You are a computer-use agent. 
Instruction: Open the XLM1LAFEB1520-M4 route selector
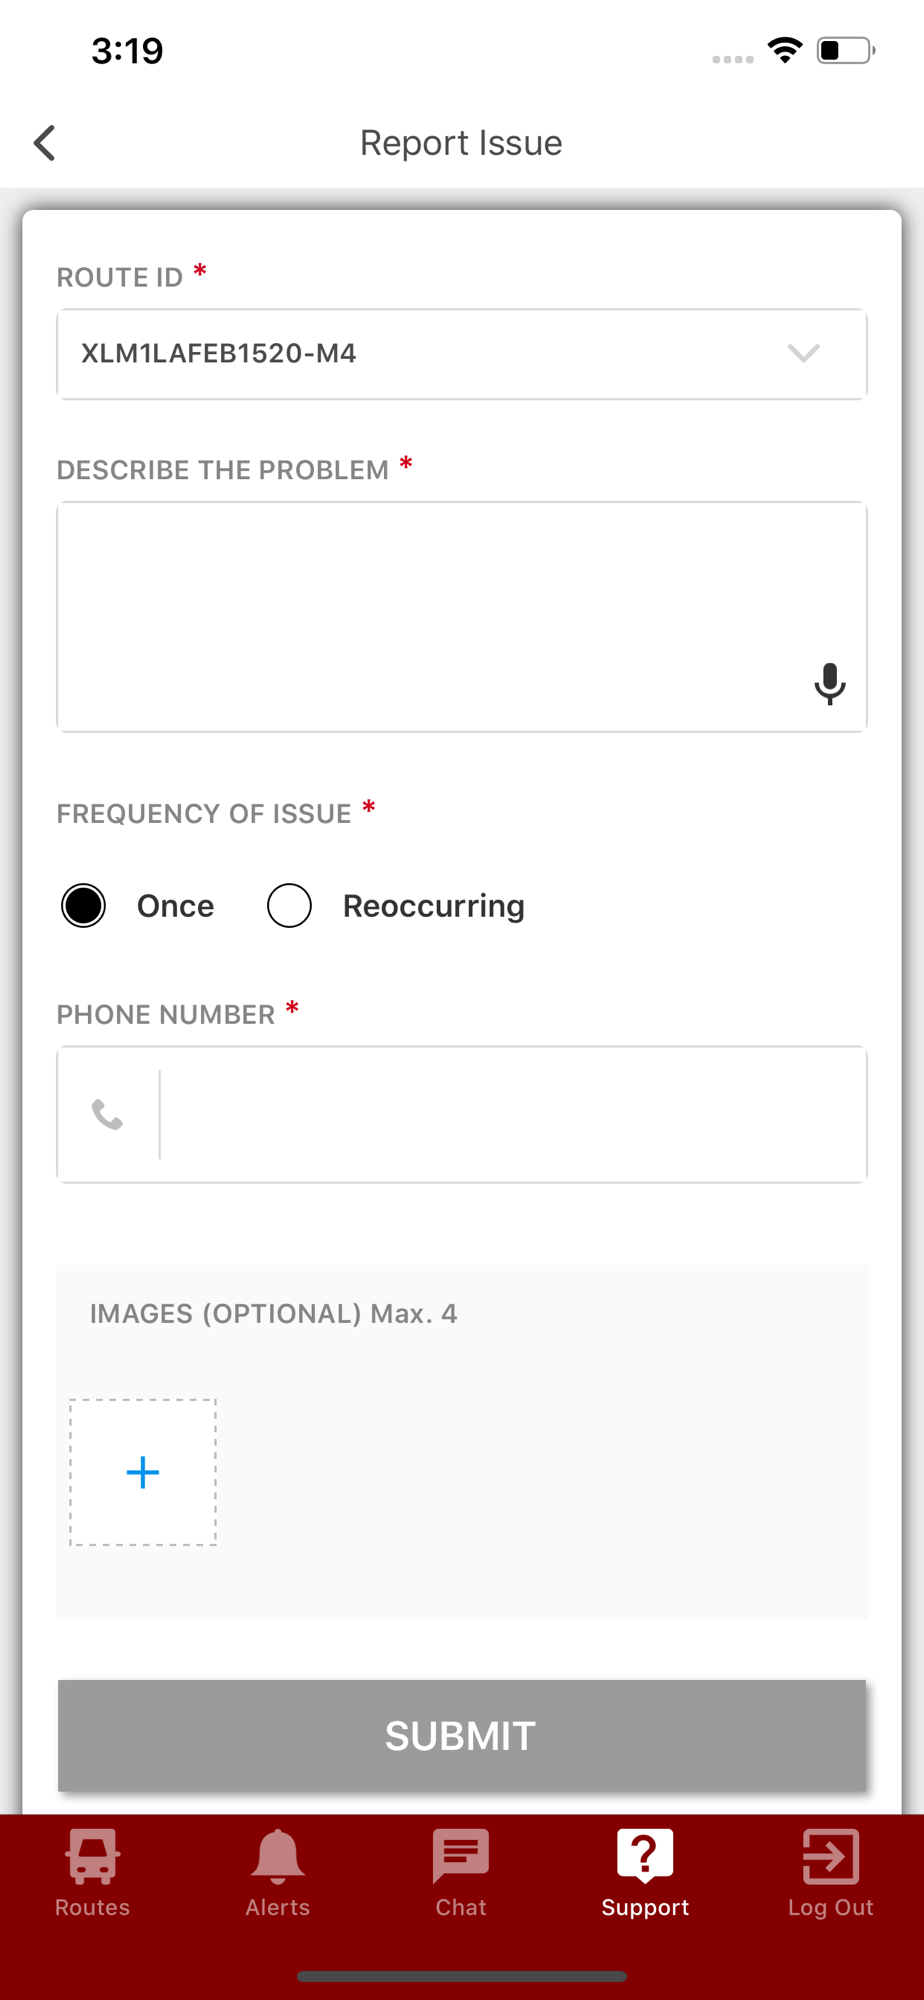click(x=462, y=354)
